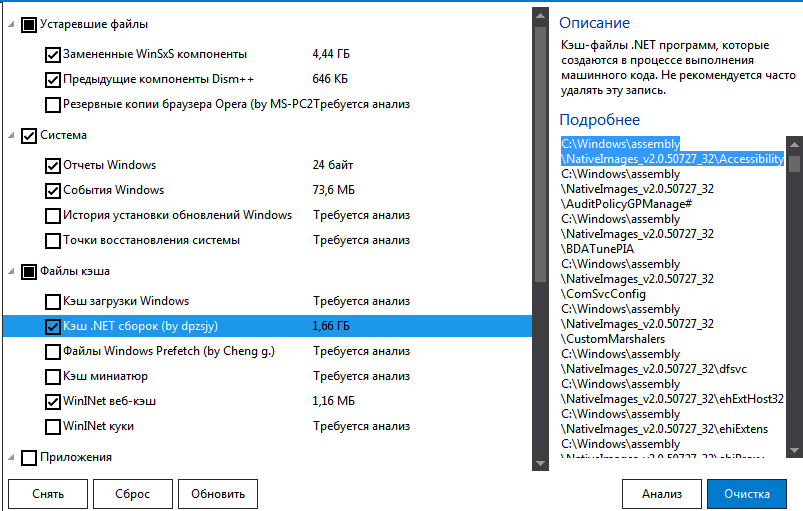Tick Файлы Windows Prefetch checkbox
Image resolution: width=803 pixels, height=511 pixels.
pyautogui.click(x=53, y=351)
